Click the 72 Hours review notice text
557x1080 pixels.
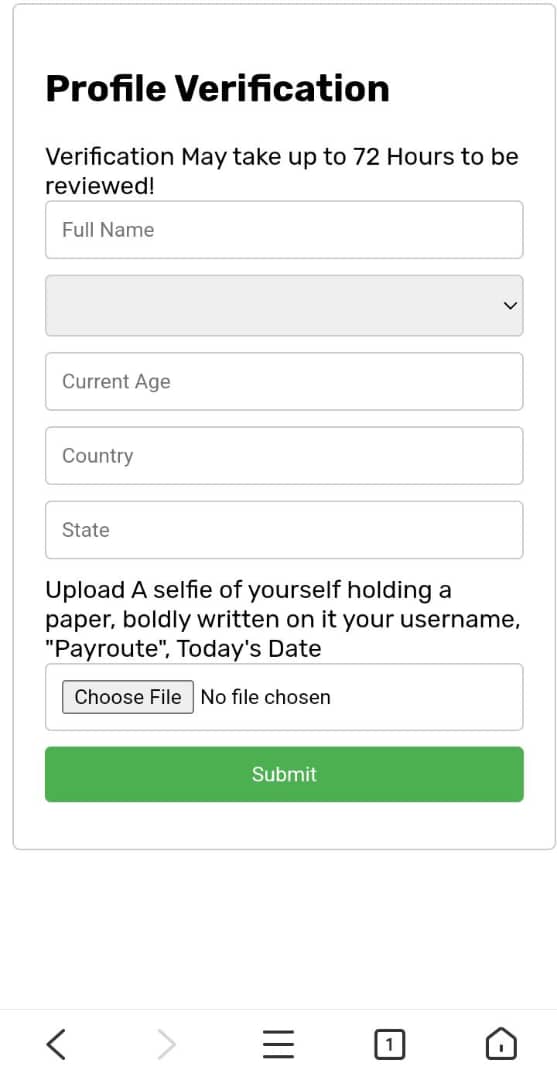pos(282,171)
